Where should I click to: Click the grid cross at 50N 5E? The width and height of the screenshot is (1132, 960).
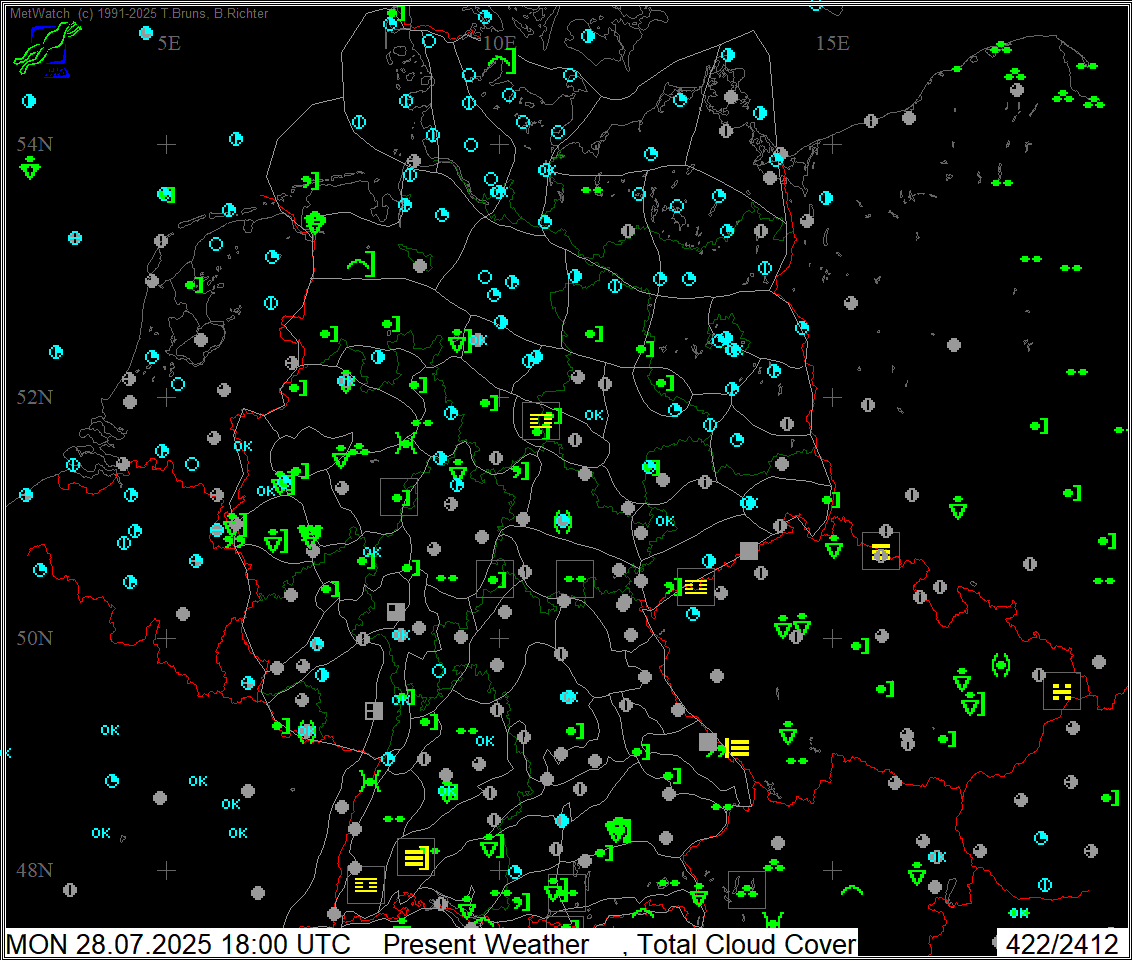(x=167, y=639)
